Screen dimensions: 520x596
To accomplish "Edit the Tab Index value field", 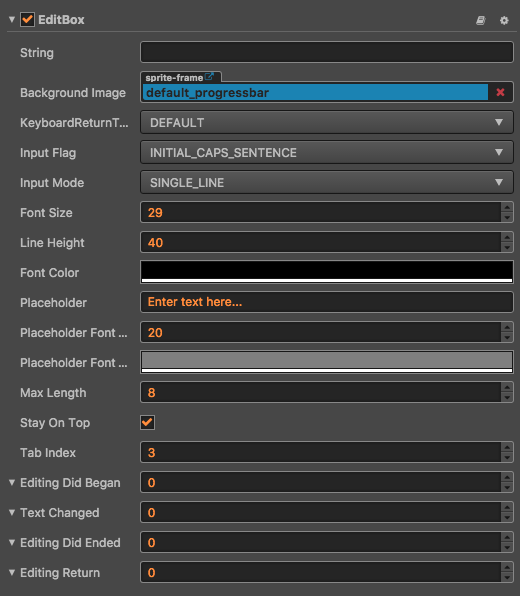I will coord(320,452).
